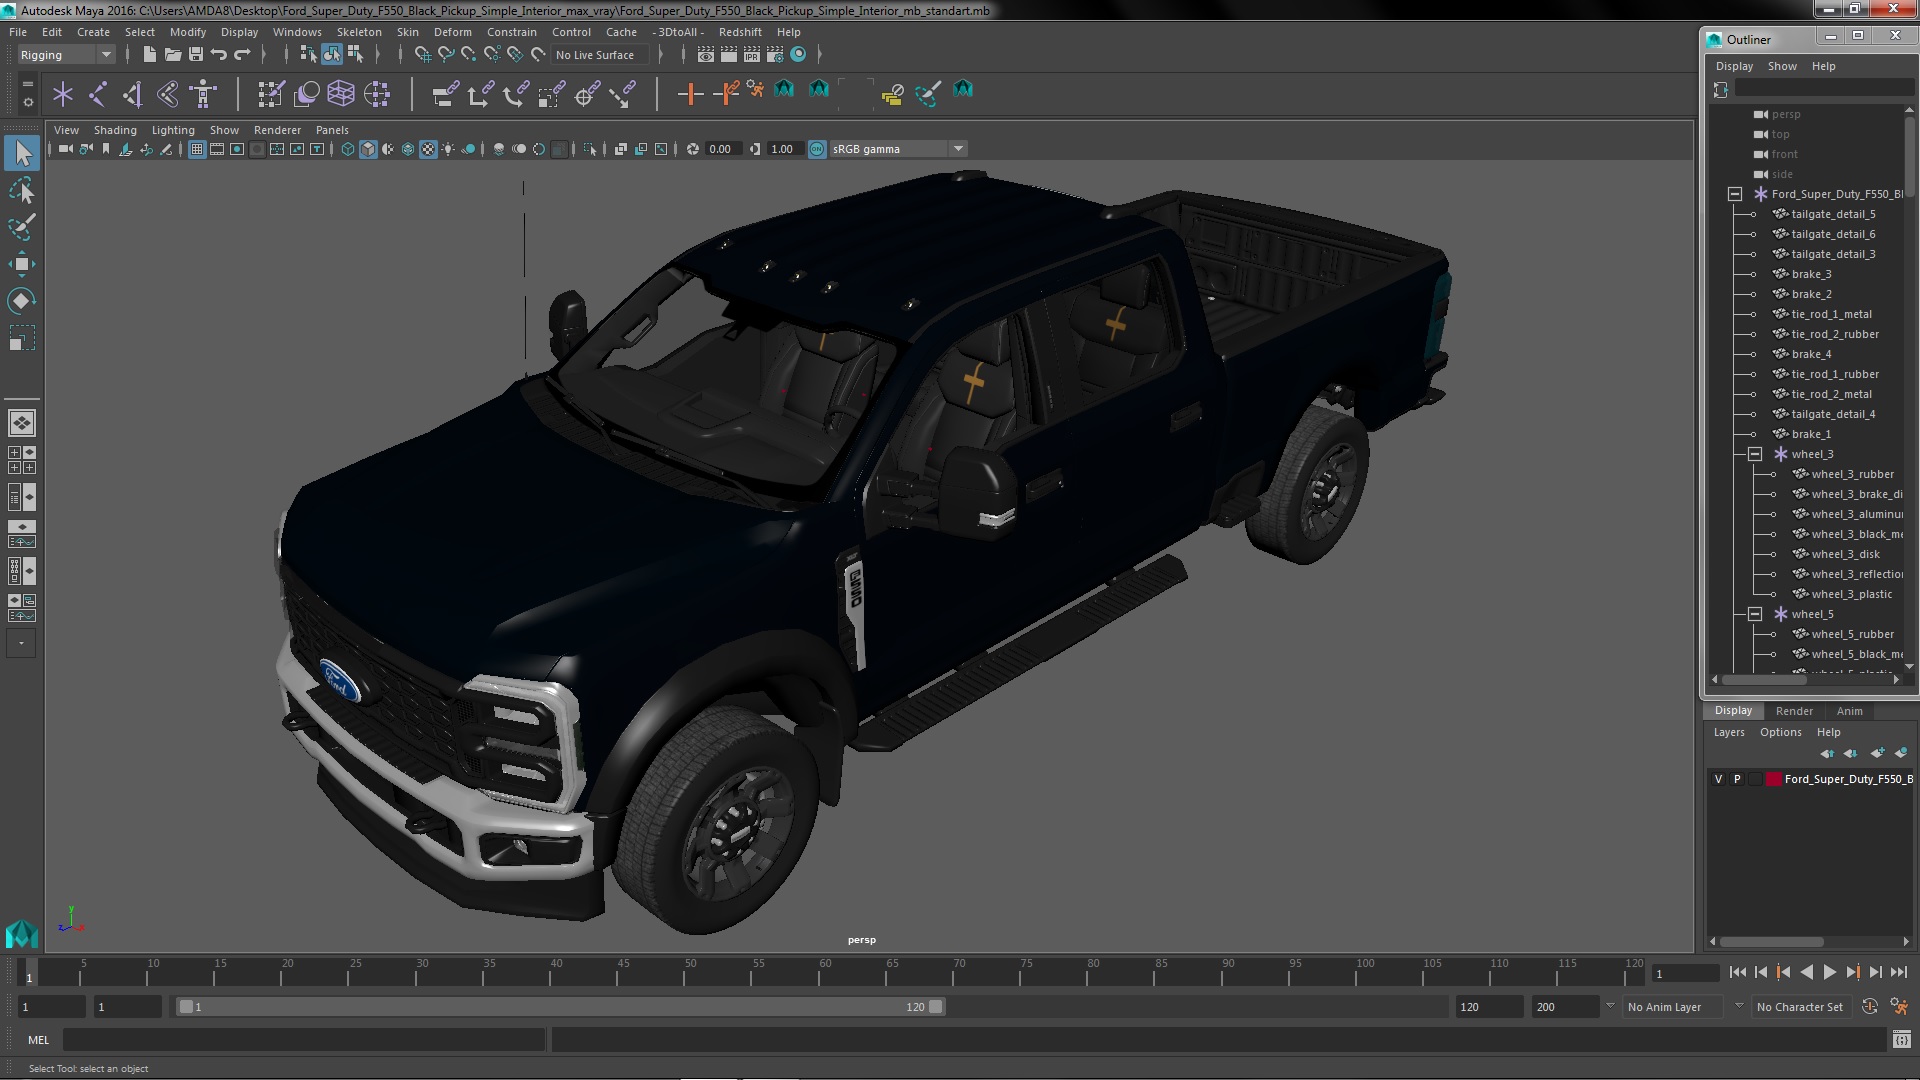Open the Display menu
The height and width of the screenshot is (1080, 1920).
tap(239, 32)
